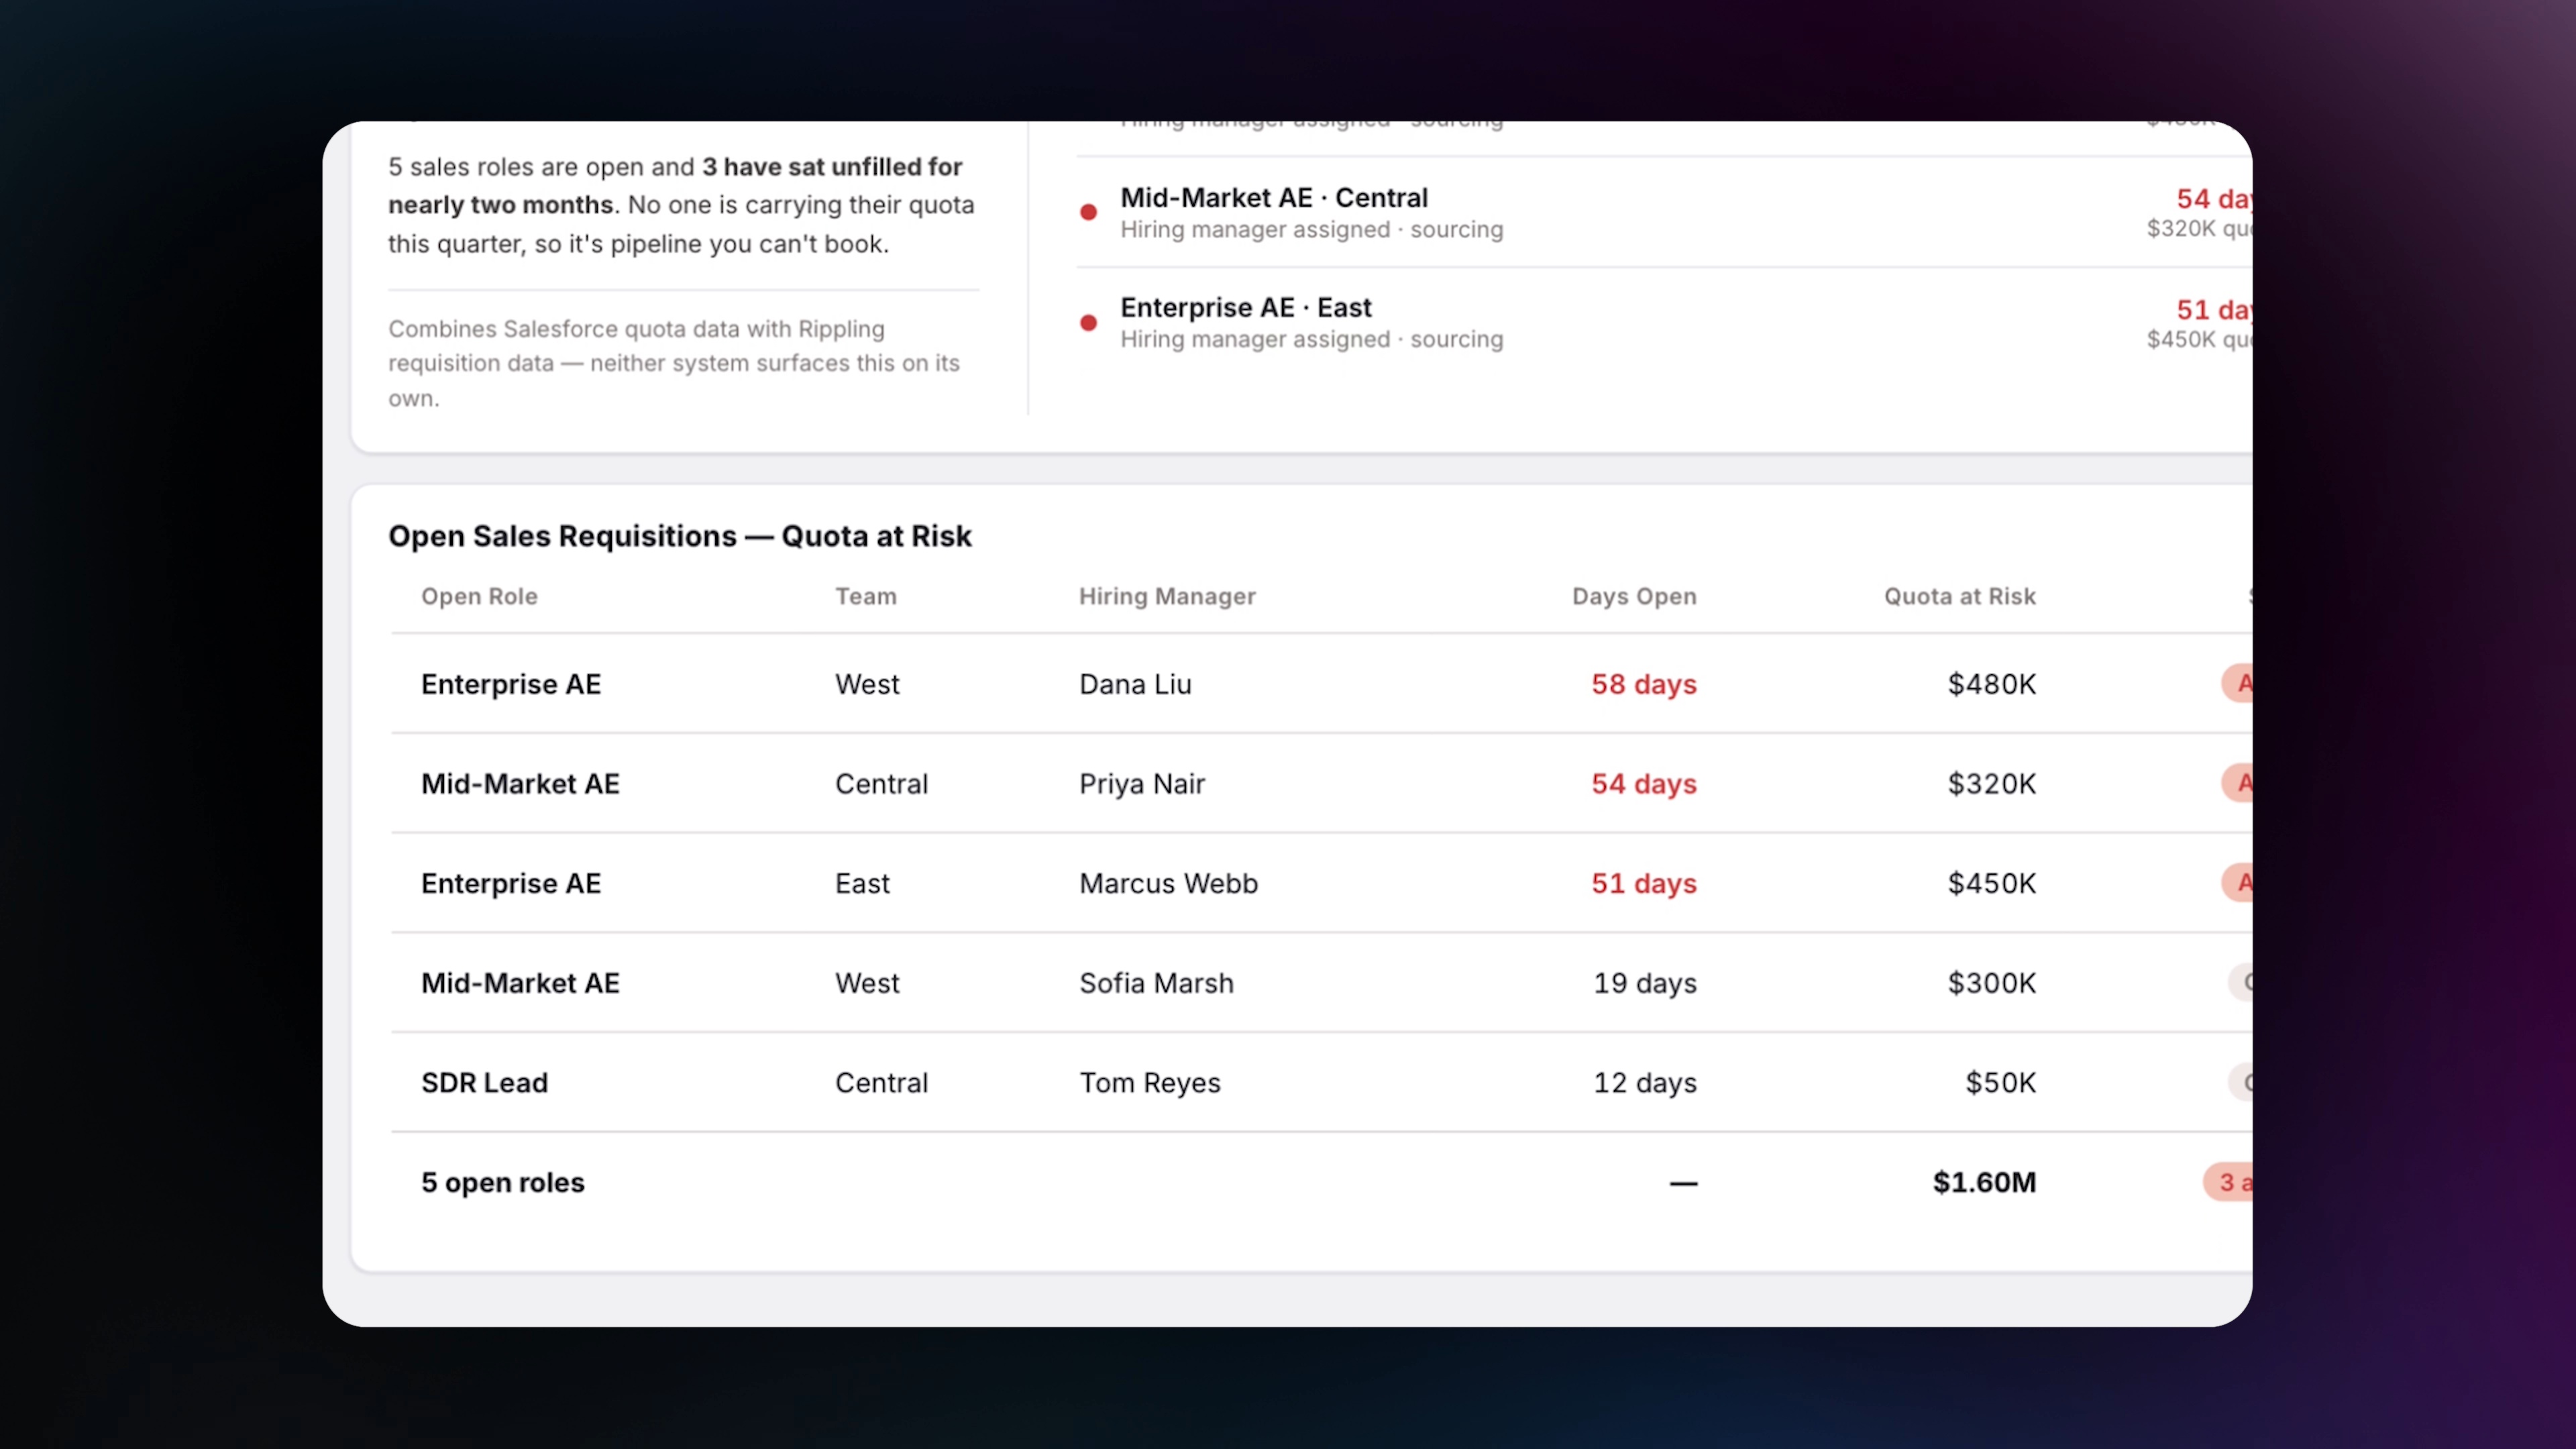Select the Enterprise AE role in Marcus Webb's row
Viewport: 2576px width, 1449px height.
pyautogui.click(x=511, y=884)
